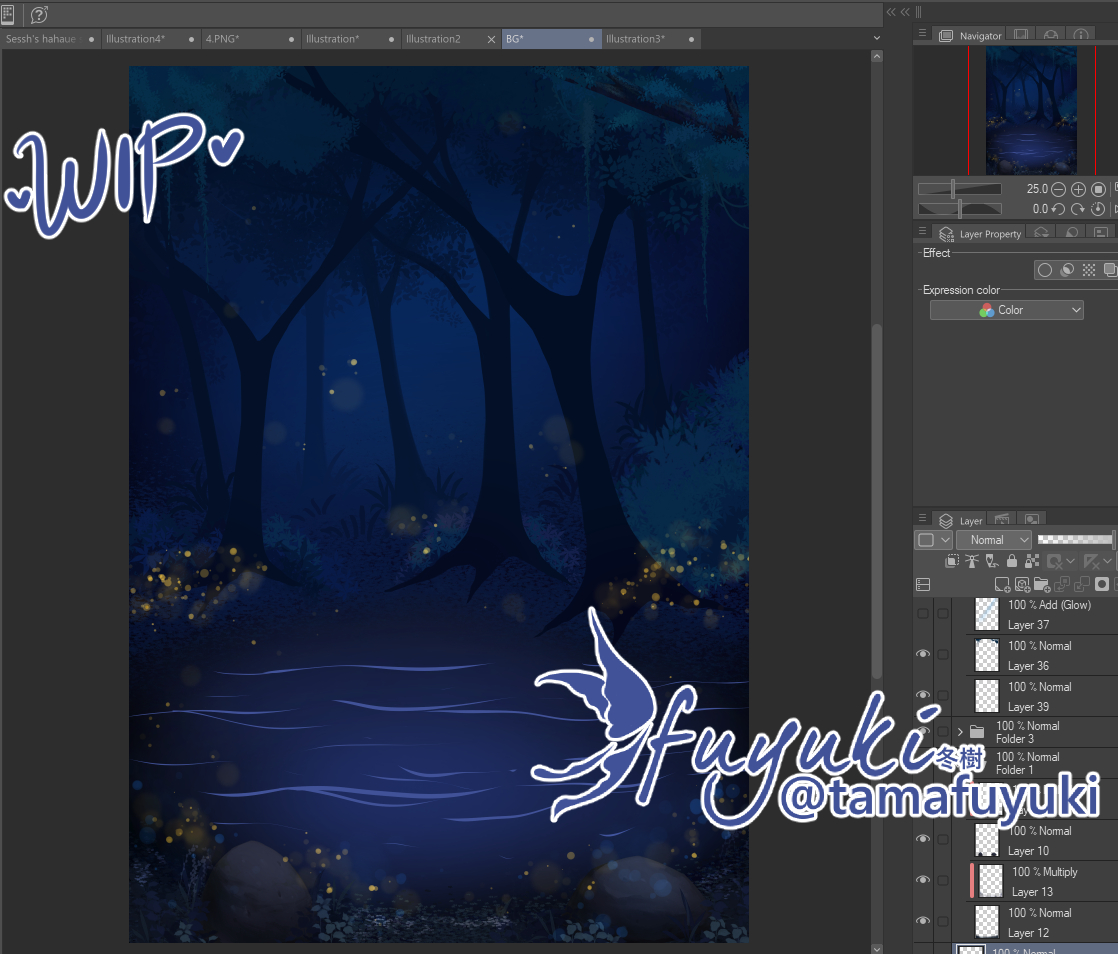
Task: Apply Extract line effect in Layer Property
Action: click(1067, 270)
